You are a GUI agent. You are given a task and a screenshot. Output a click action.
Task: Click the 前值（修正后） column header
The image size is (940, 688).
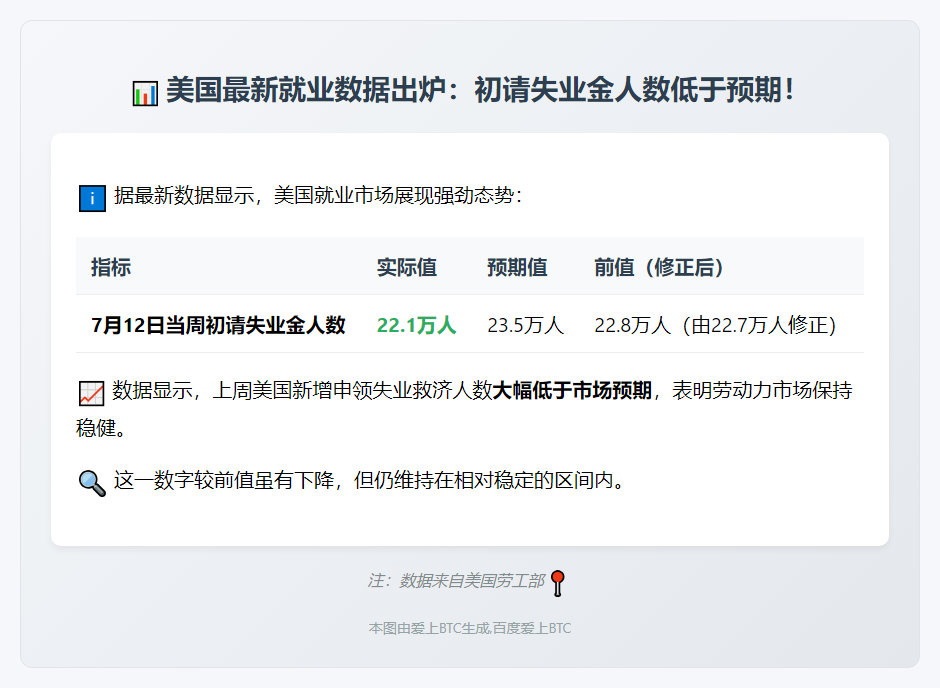coord(659,267)
